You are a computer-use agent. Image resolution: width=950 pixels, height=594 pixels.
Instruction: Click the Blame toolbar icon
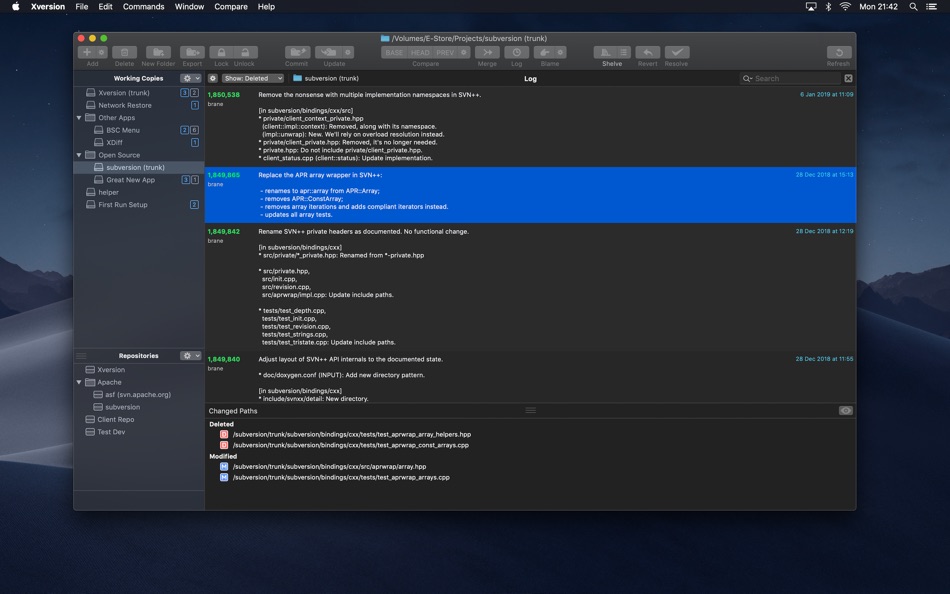(545, 52)
